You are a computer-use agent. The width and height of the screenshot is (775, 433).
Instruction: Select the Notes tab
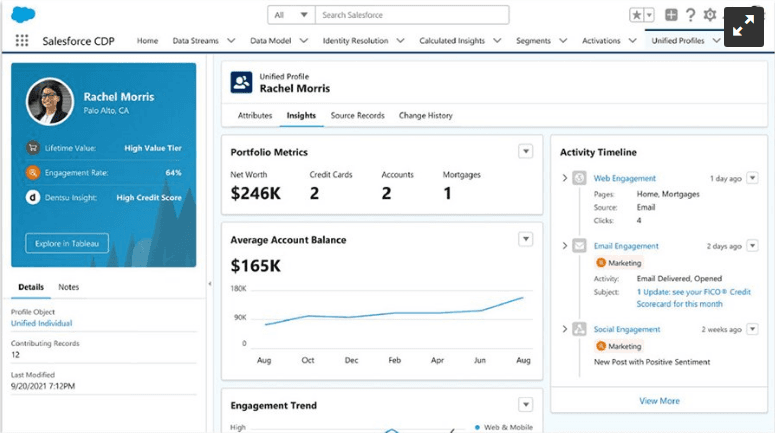68,287
